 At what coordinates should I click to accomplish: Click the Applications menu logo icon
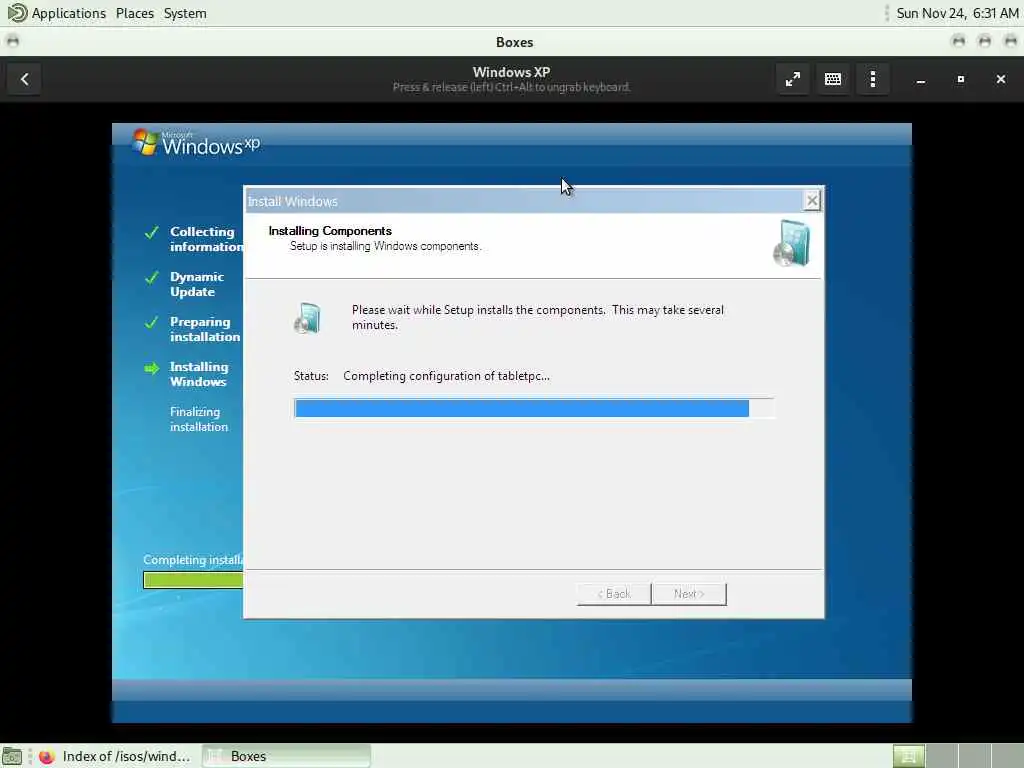17,12
